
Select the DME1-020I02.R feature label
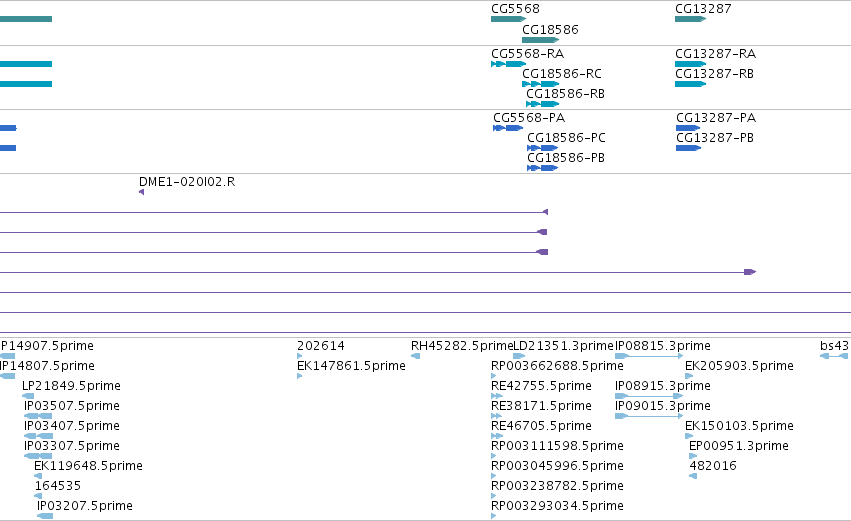pos(187,182)
